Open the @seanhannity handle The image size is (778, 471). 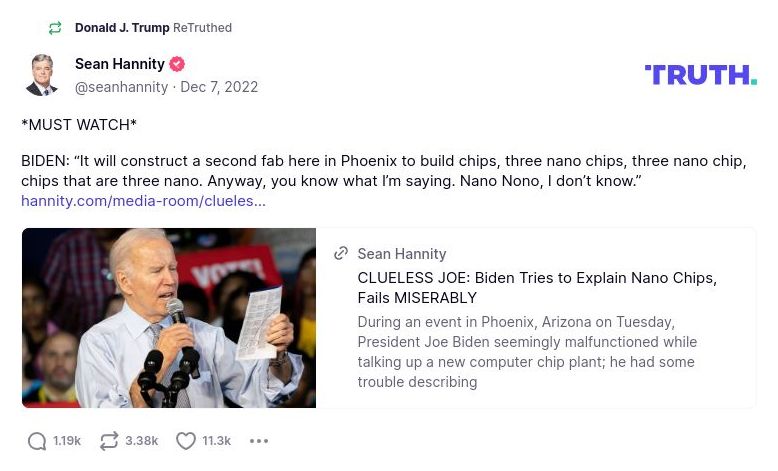(x=121, y=87)
